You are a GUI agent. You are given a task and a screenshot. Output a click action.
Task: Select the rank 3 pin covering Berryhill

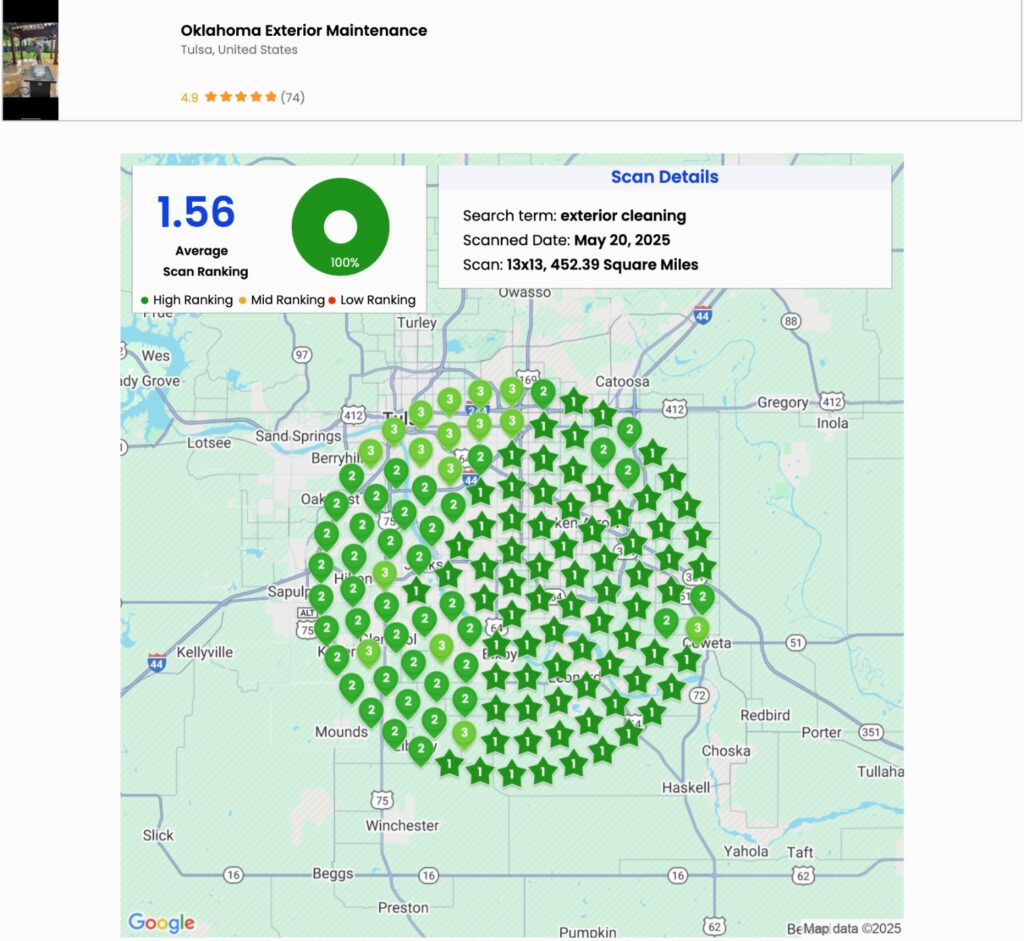coord(371,452)
